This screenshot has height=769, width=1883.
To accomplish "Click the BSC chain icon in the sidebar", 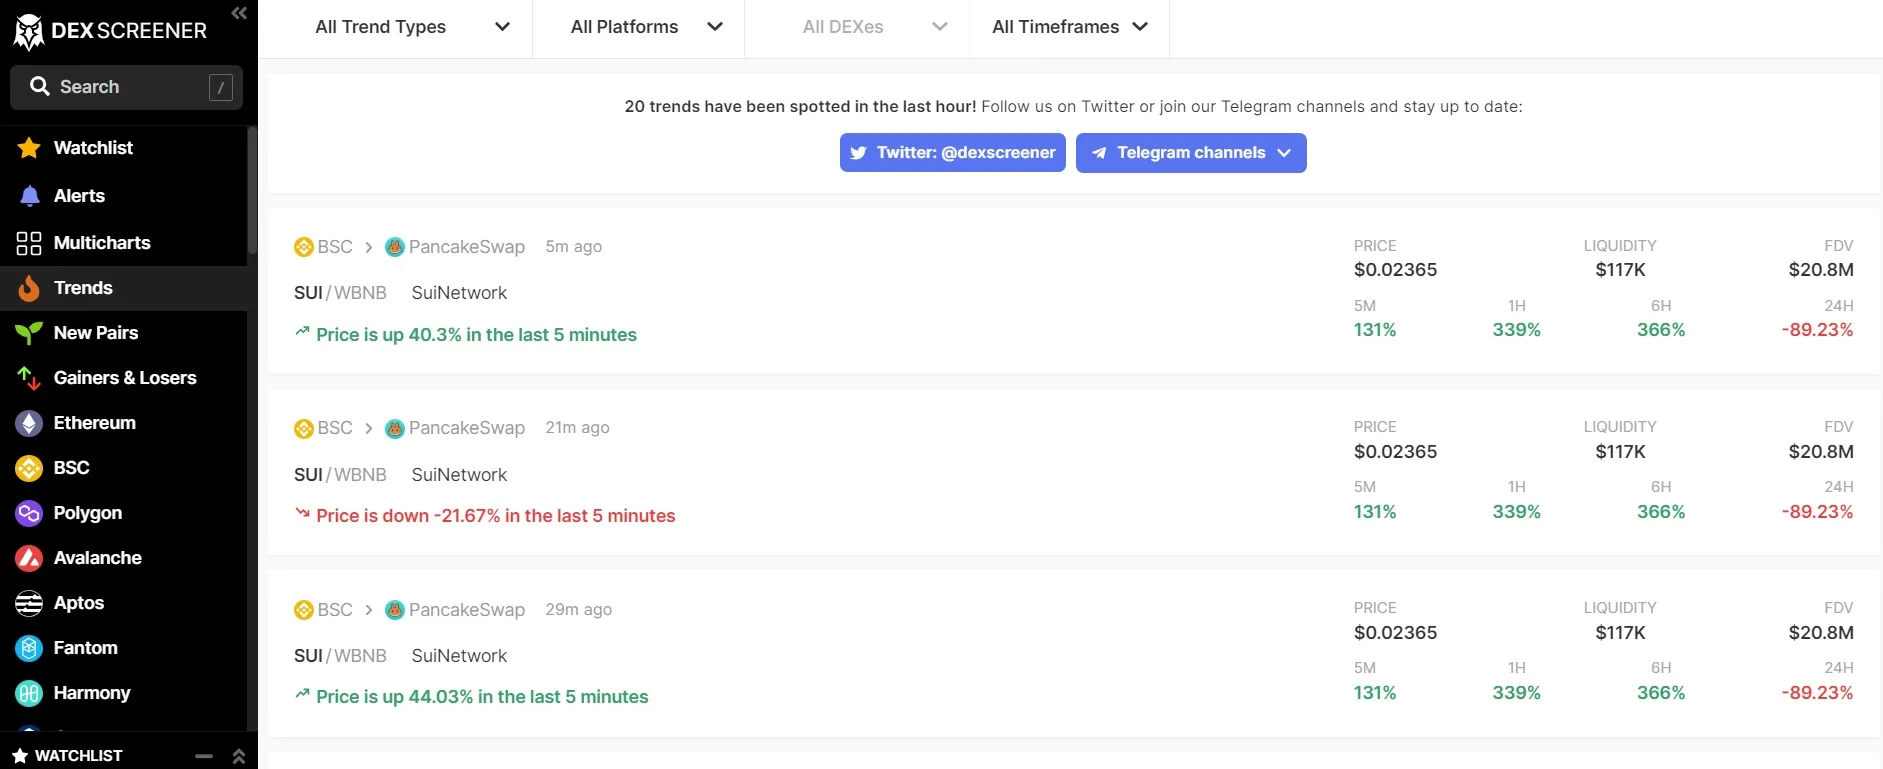I will point(29,468).
